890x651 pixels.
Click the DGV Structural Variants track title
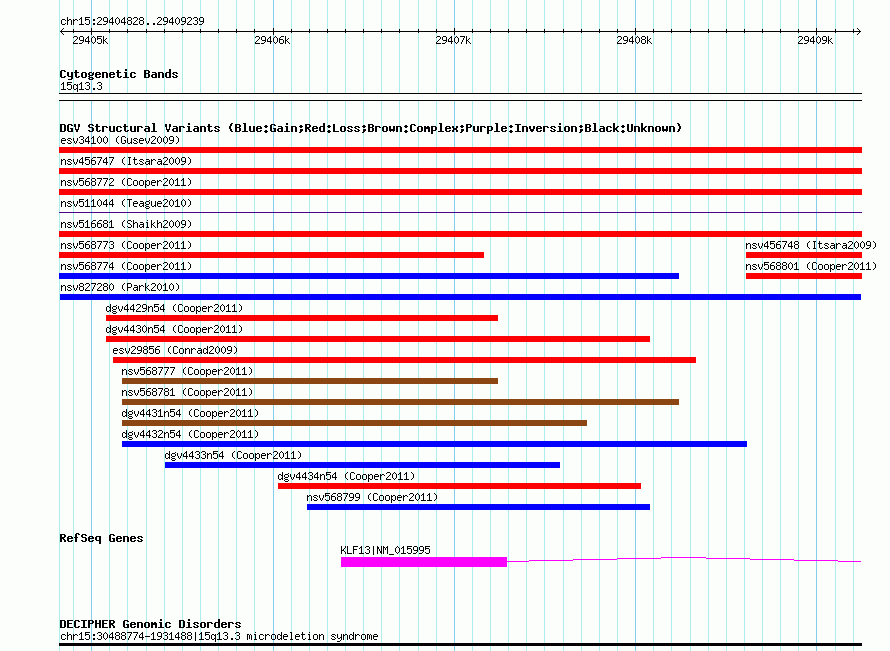point(371,128)
